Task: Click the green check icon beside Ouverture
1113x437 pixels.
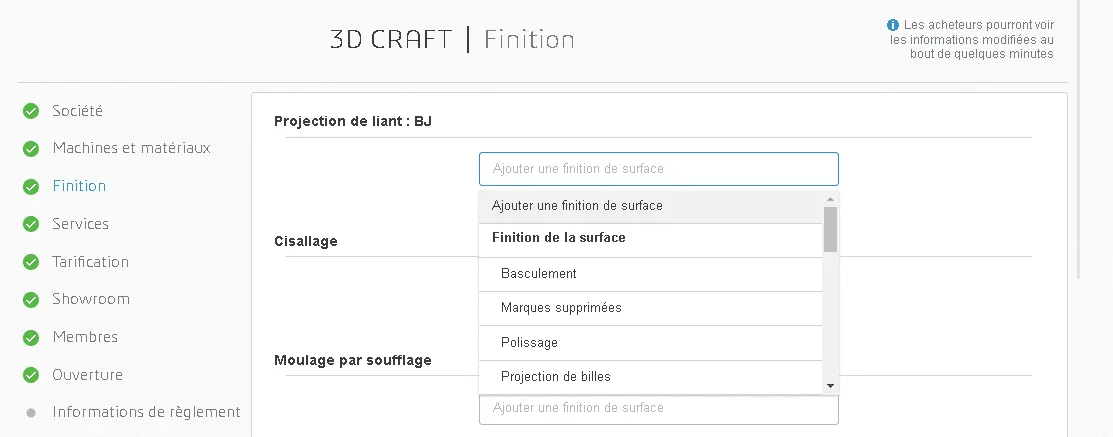Action: [31, 375]
